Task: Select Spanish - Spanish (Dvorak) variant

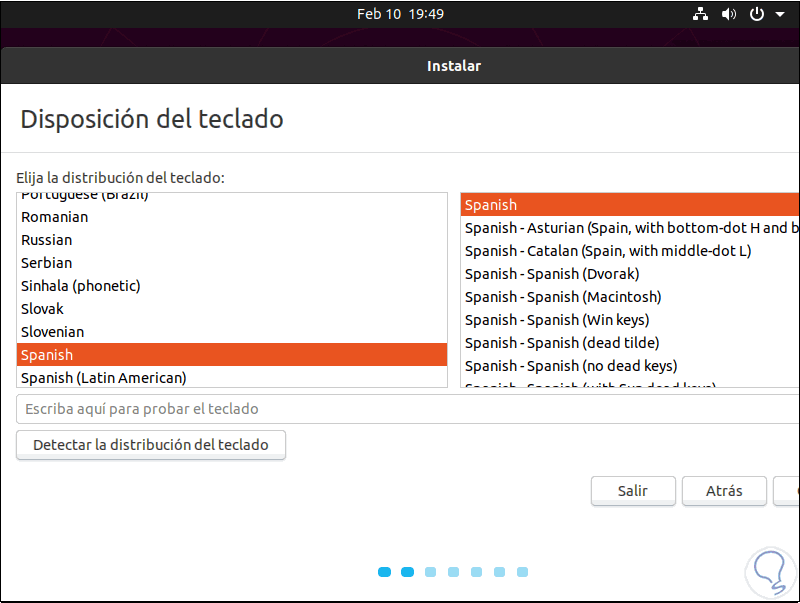Action: coord(552,274)
